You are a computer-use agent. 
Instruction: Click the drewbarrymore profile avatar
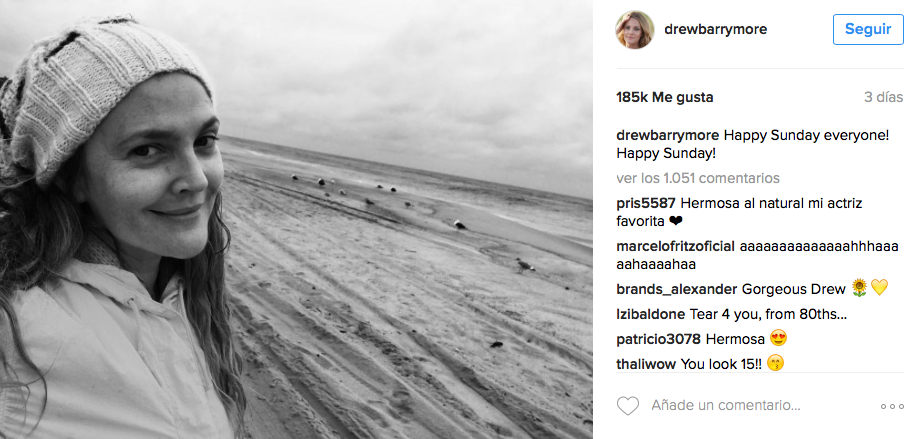click(636, 30)
